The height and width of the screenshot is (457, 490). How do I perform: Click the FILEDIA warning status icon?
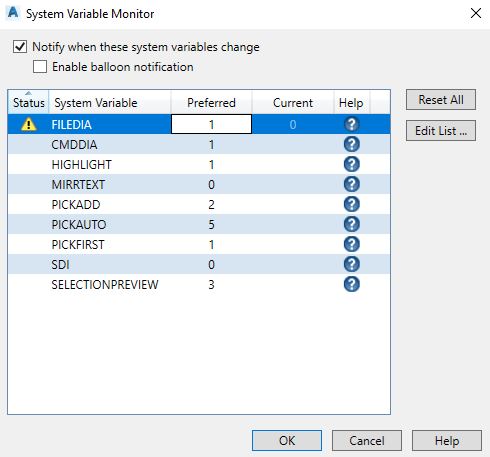pos(29,124)
